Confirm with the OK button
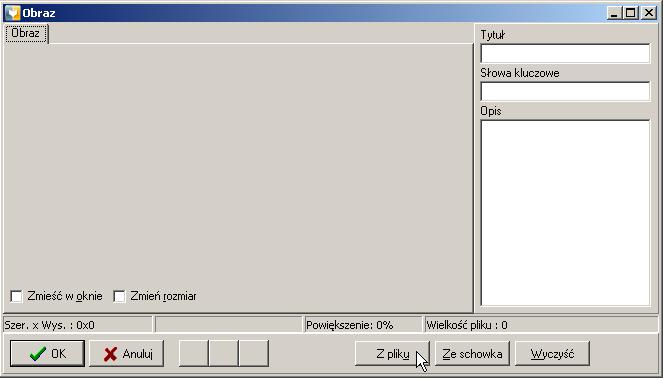 pos(47,353)
